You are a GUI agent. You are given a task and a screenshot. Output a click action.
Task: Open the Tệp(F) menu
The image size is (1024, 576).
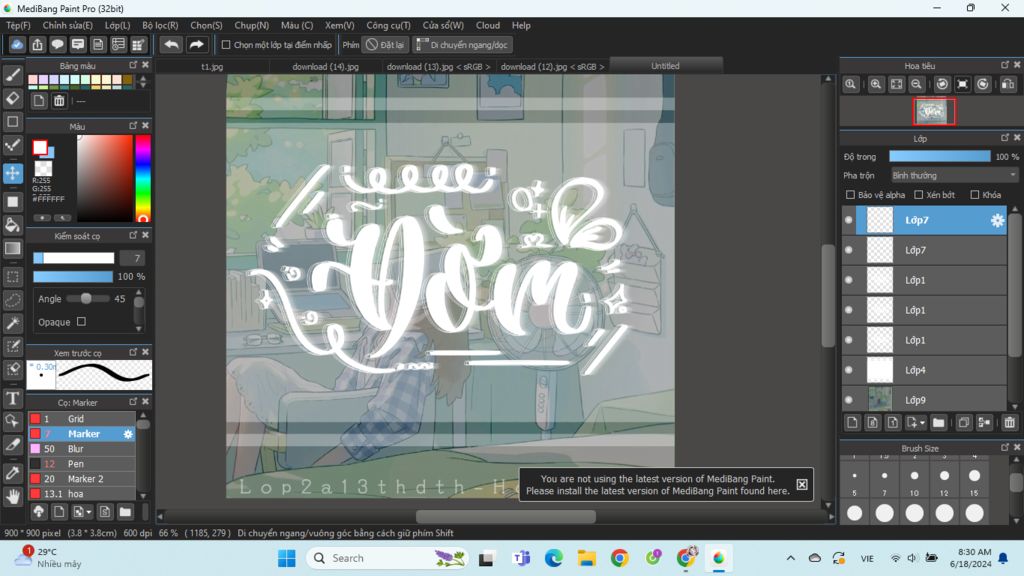(x=18, y=25)
